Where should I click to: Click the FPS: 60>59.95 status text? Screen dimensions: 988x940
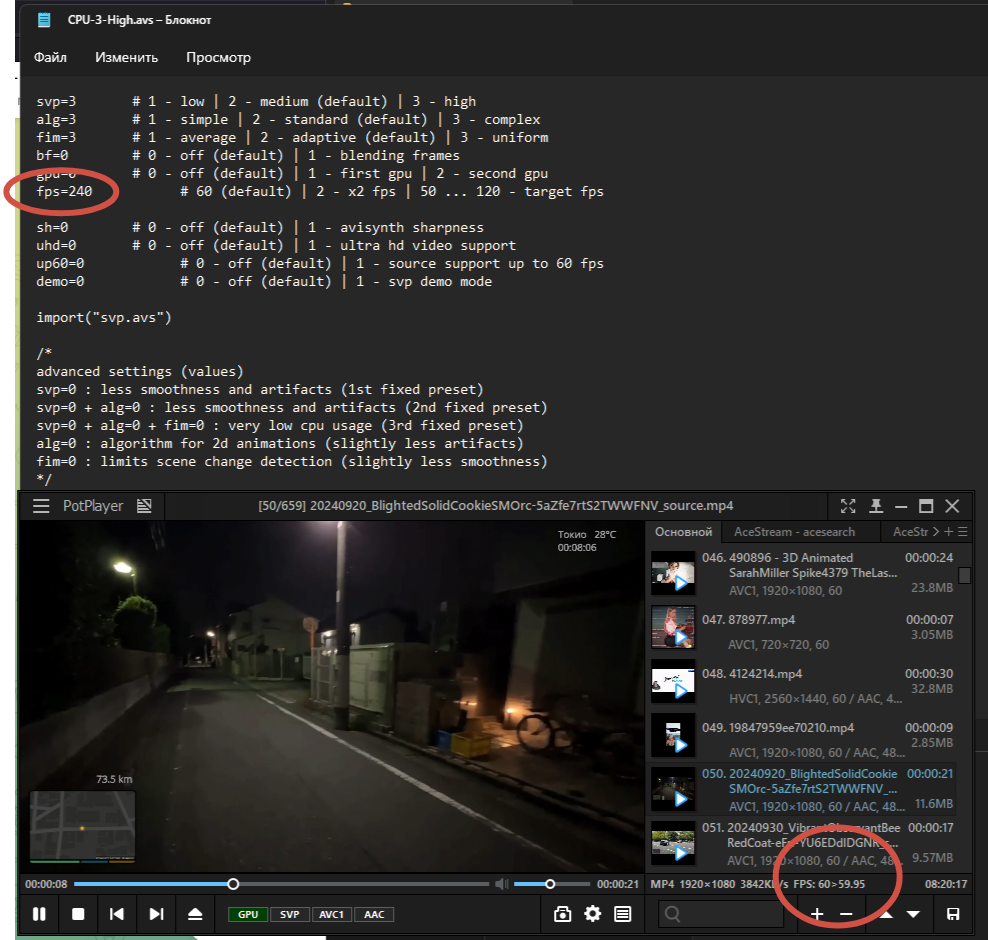tap(829, 884)
